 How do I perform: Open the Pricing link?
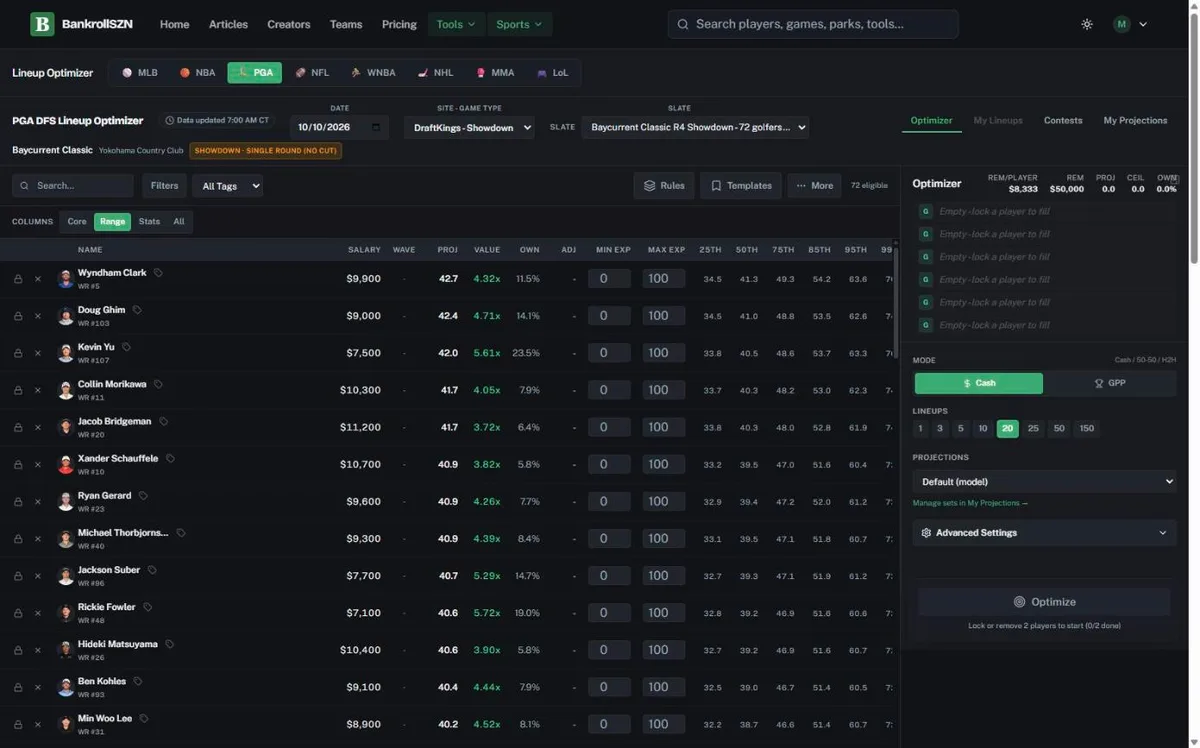[399, 24]
